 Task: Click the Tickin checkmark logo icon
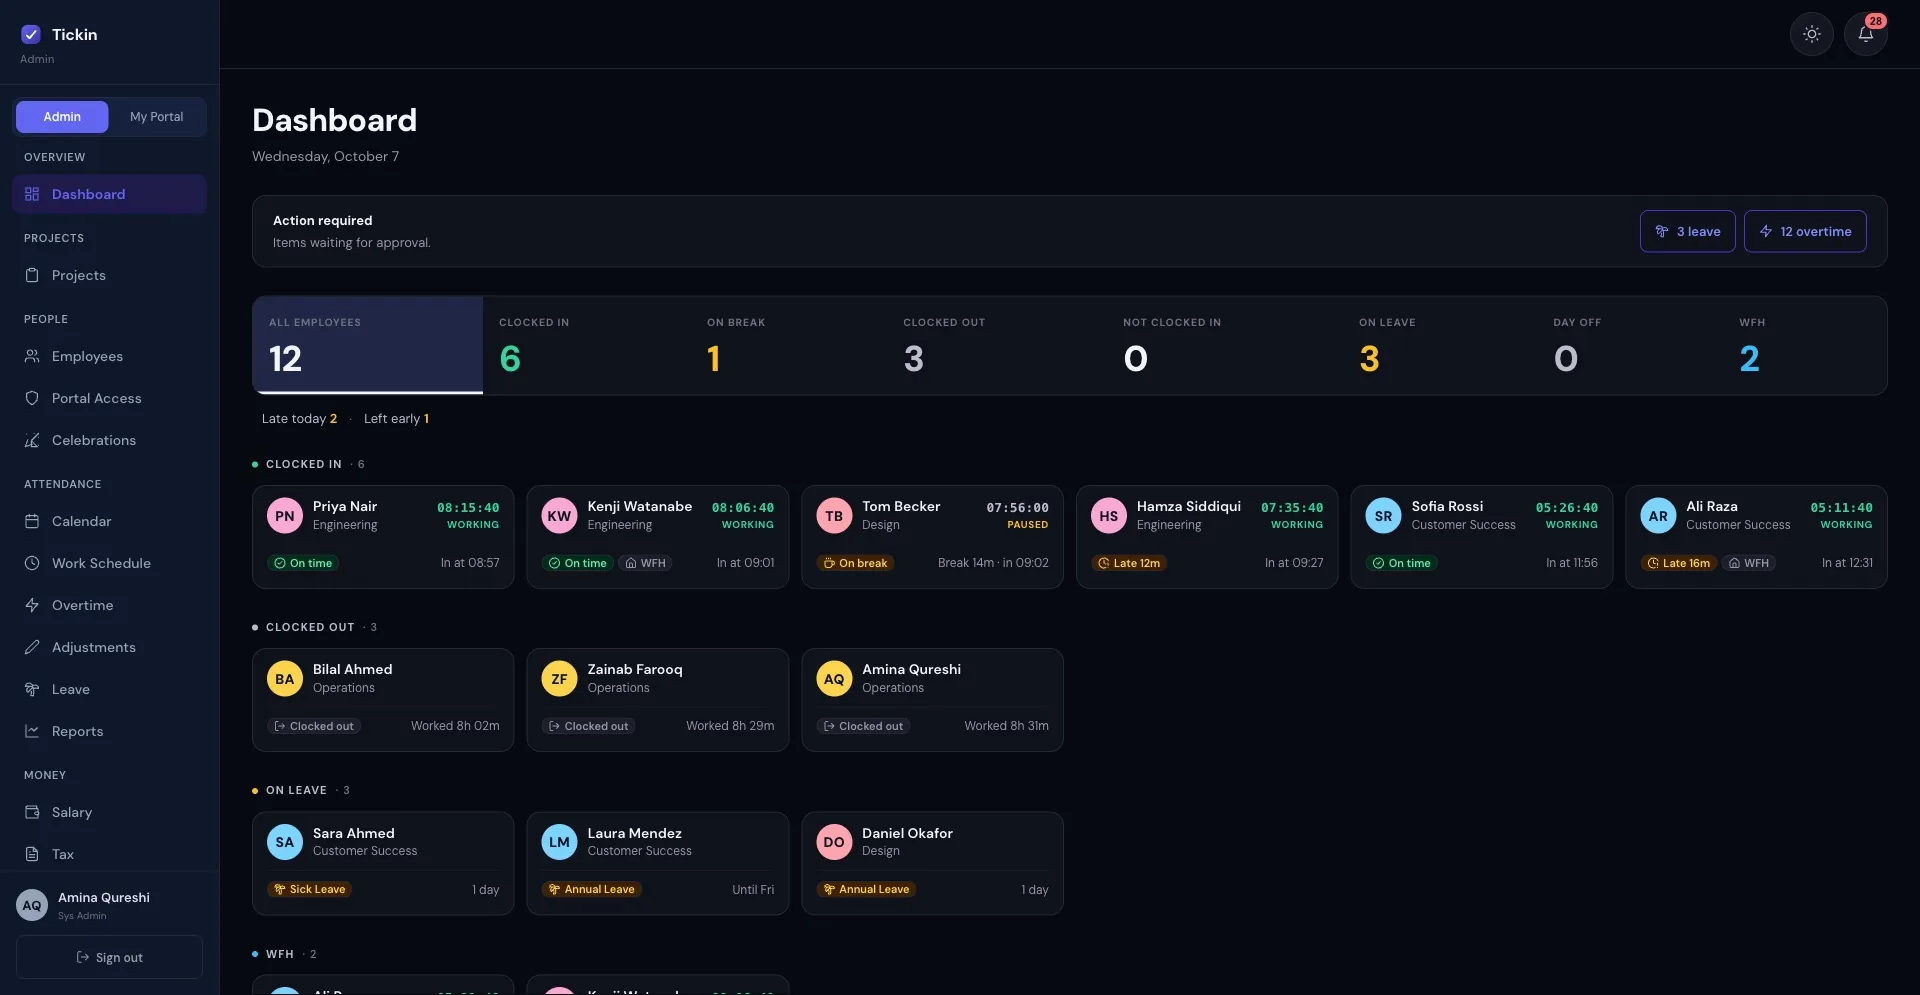31,34
